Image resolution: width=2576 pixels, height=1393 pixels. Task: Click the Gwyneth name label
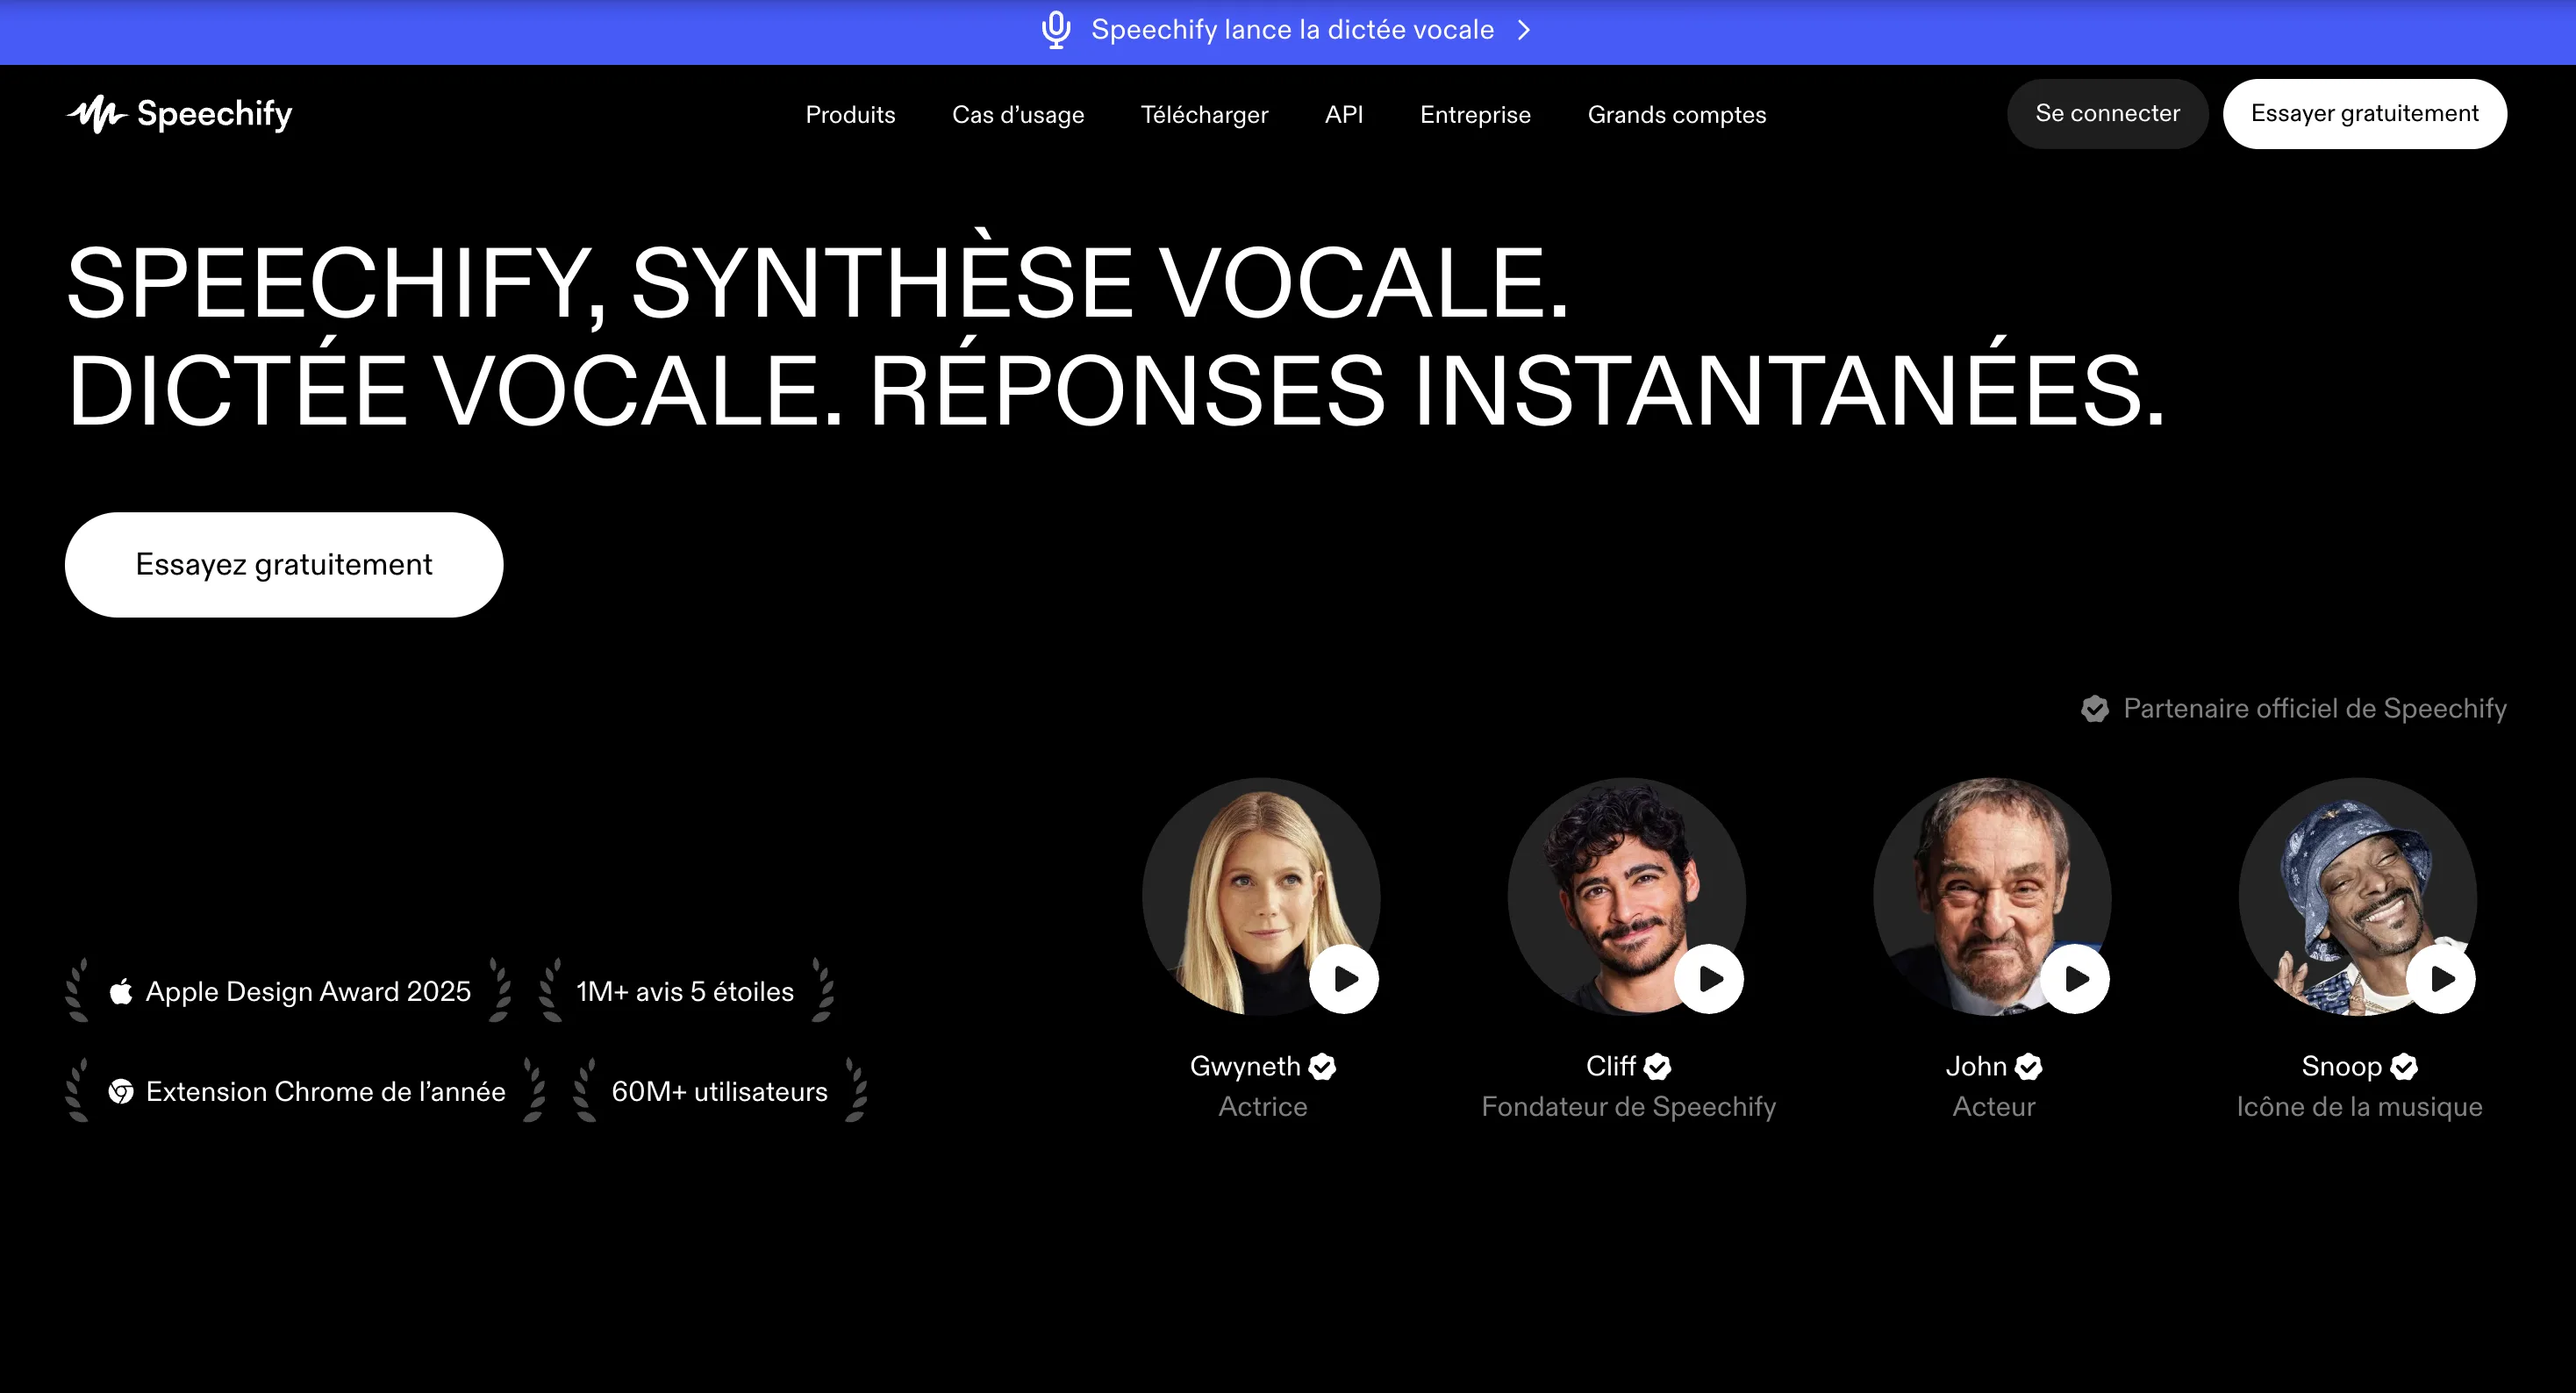pyautogui.click(x=1245, y=1066)
